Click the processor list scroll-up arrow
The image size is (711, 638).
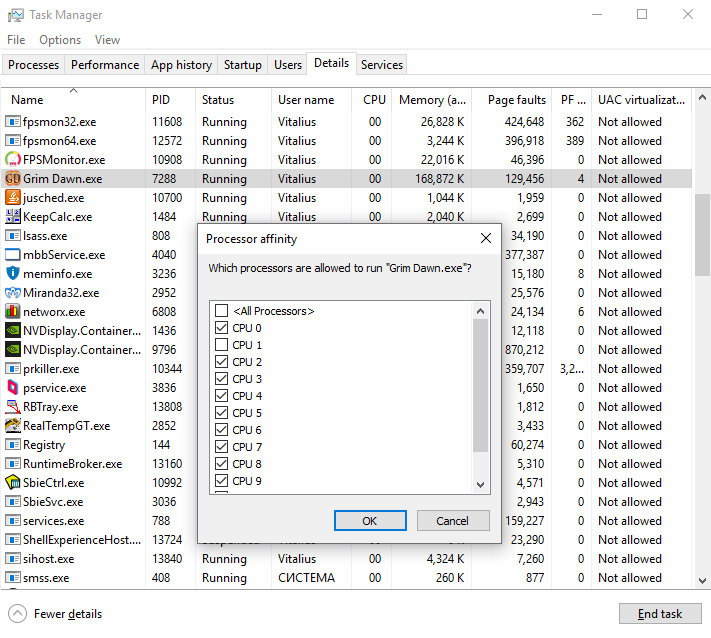click(x=480, y=311)
